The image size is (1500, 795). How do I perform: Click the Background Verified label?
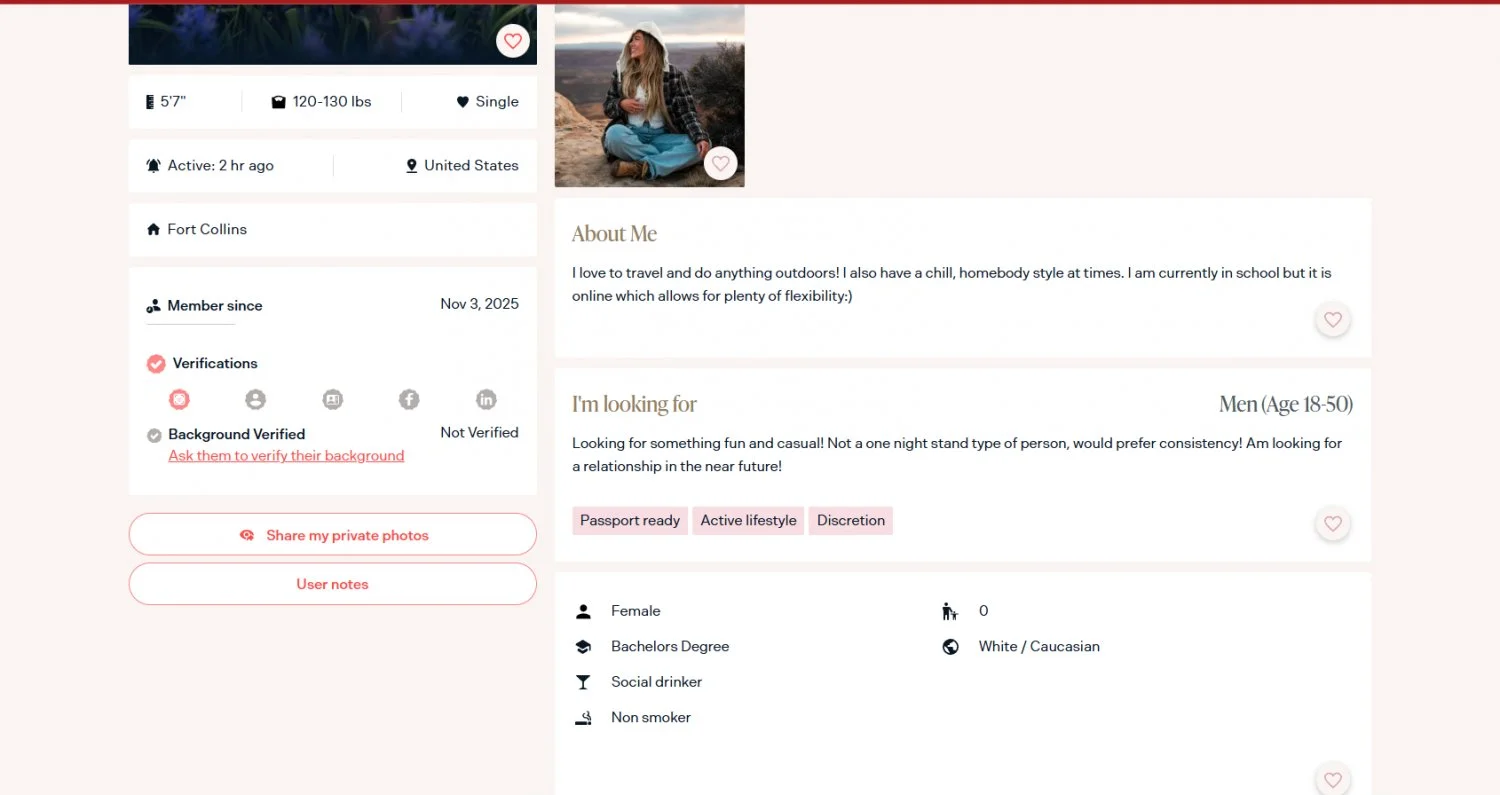[237, 435]
